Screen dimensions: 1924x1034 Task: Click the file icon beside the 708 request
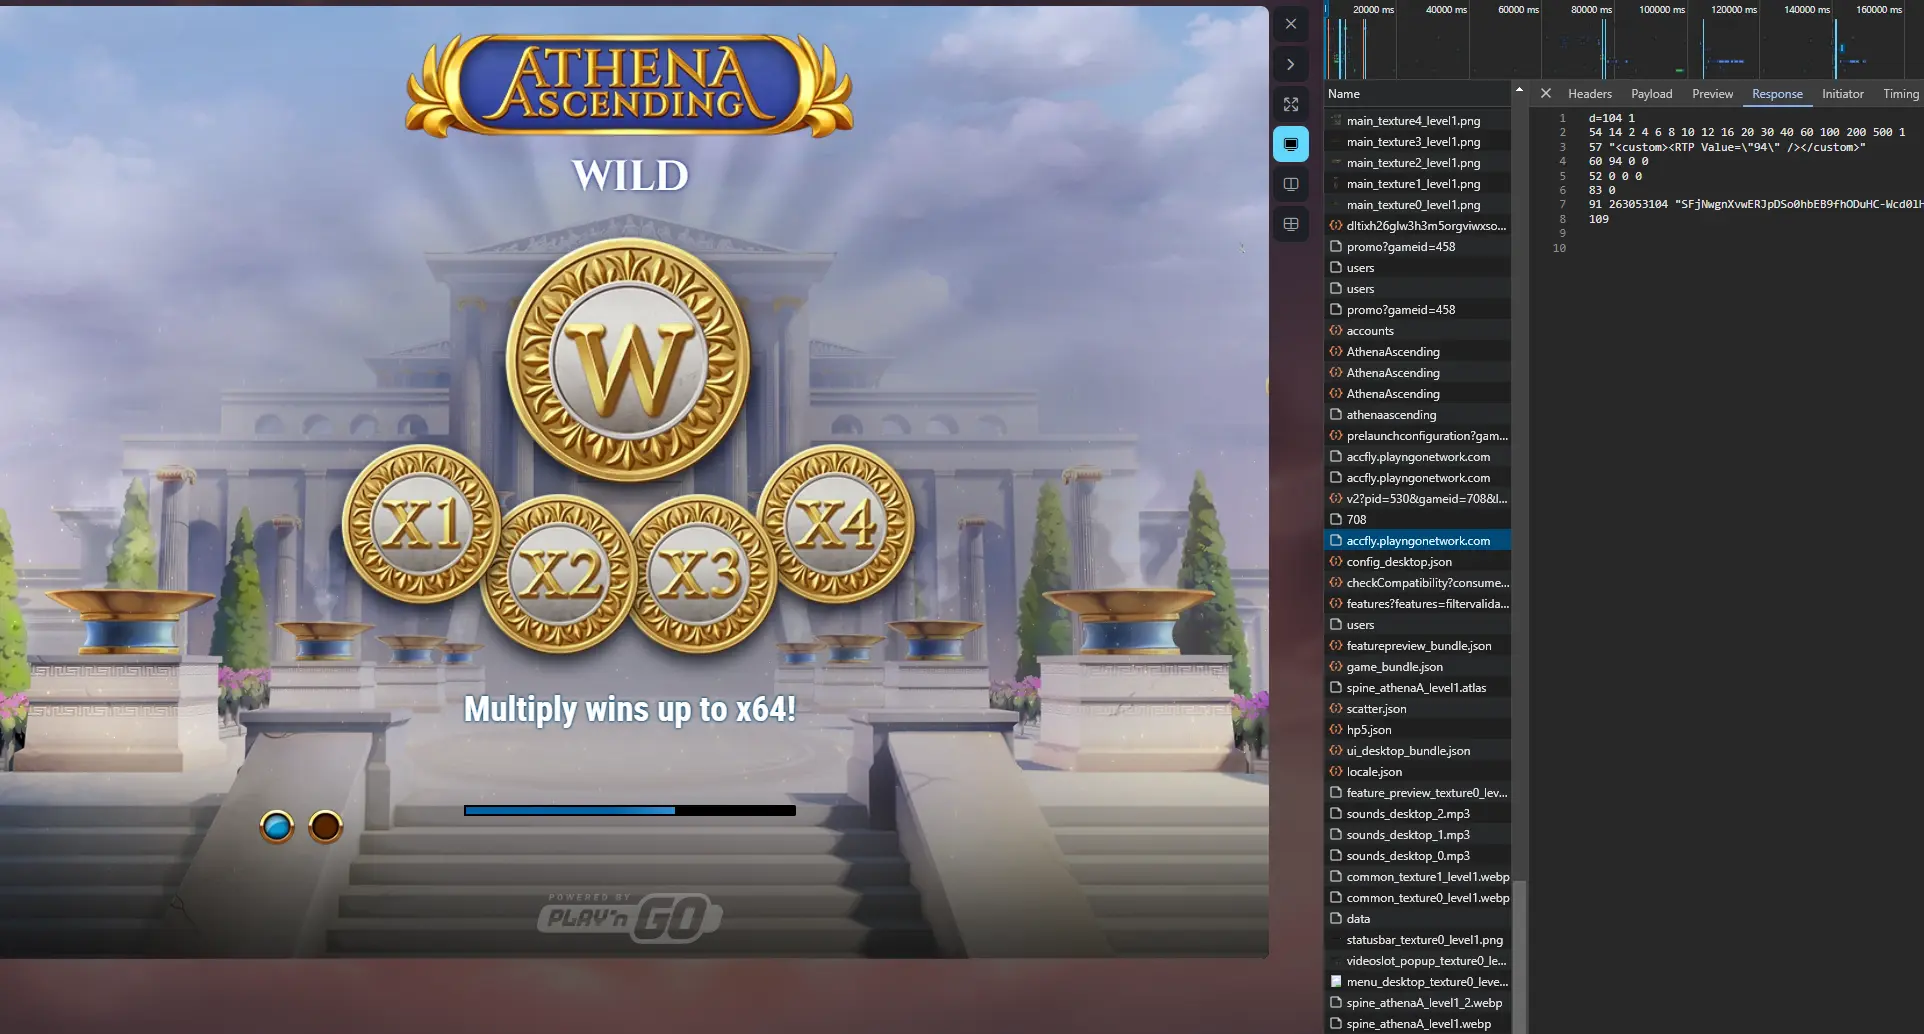coord(1335,519)
